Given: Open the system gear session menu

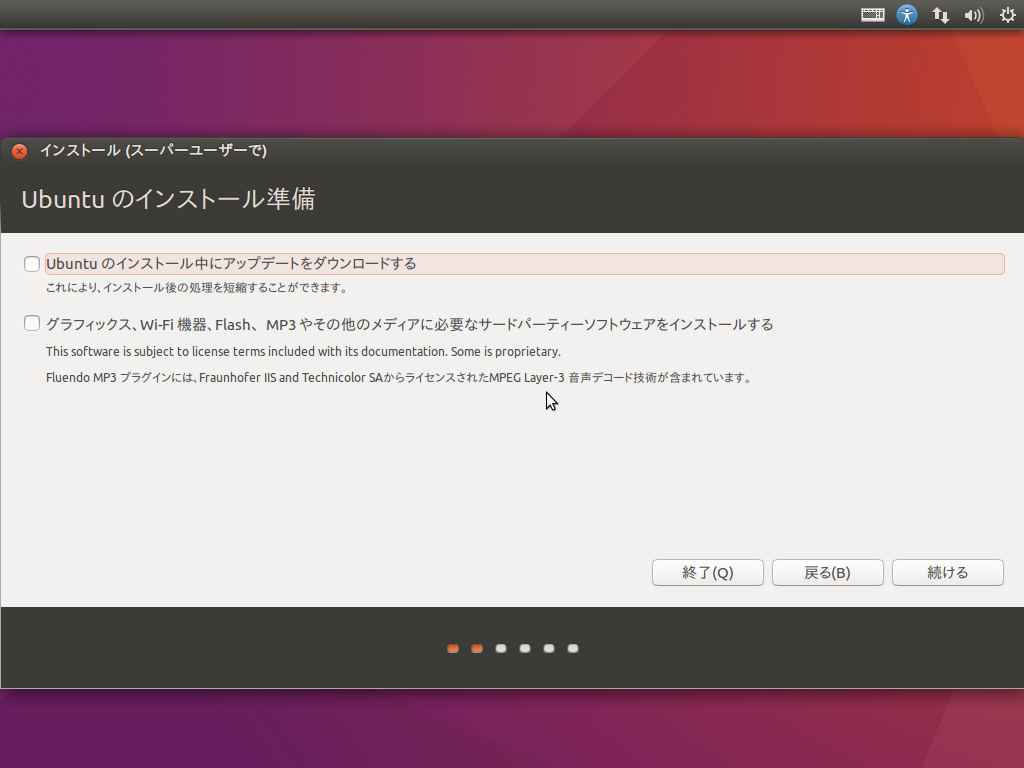Looking at the screenshot, I should click(1008, 14).
